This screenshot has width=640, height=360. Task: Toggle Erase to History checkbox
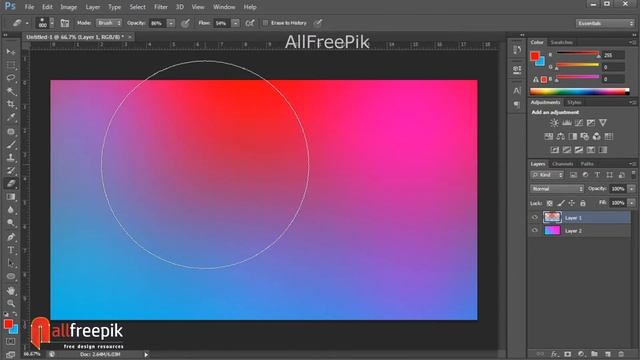coord(265,23)
